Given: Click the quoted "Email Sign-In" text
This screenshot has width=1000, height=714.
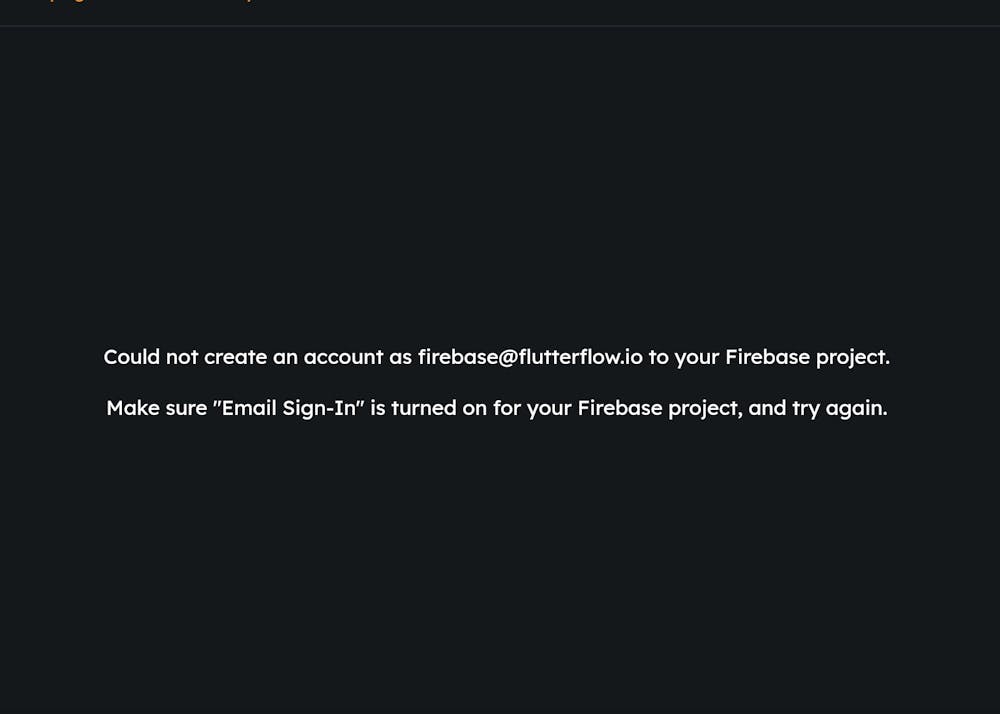Looking at the screenshot, I should (289, 408).
